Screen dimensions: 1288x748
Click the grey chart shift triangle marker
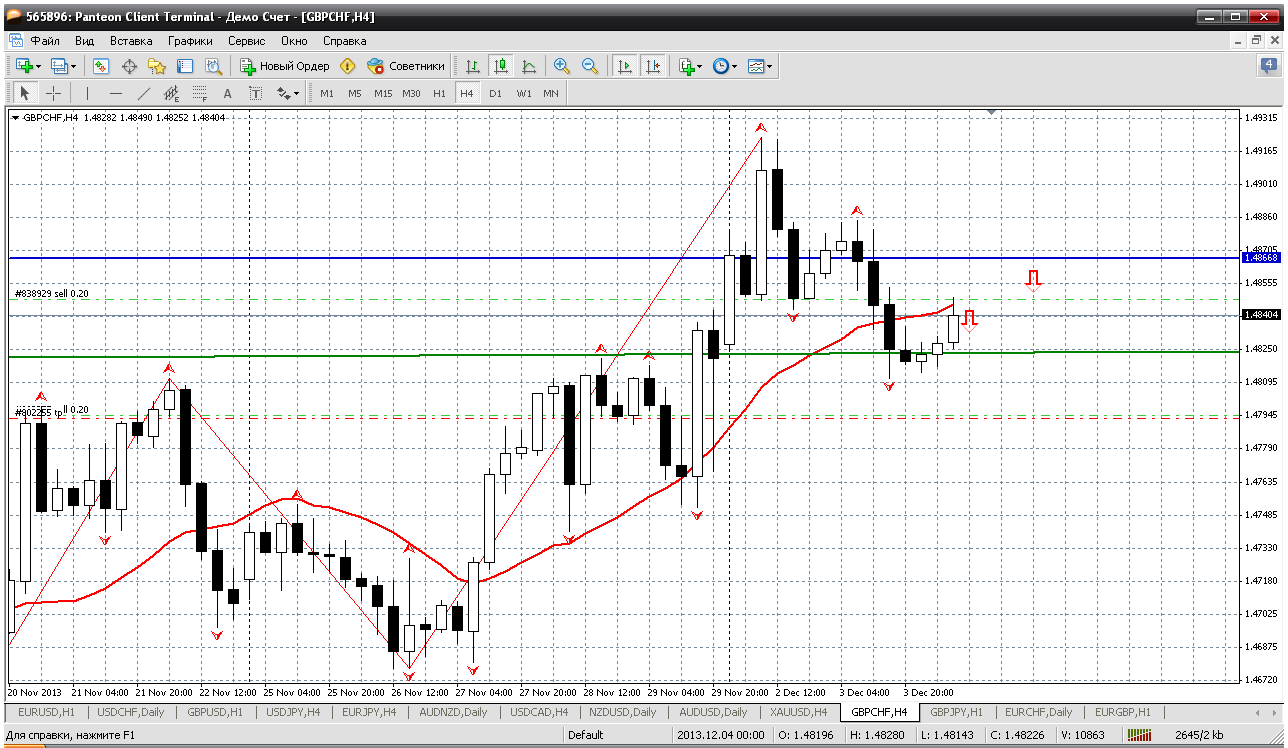[992, 113]
